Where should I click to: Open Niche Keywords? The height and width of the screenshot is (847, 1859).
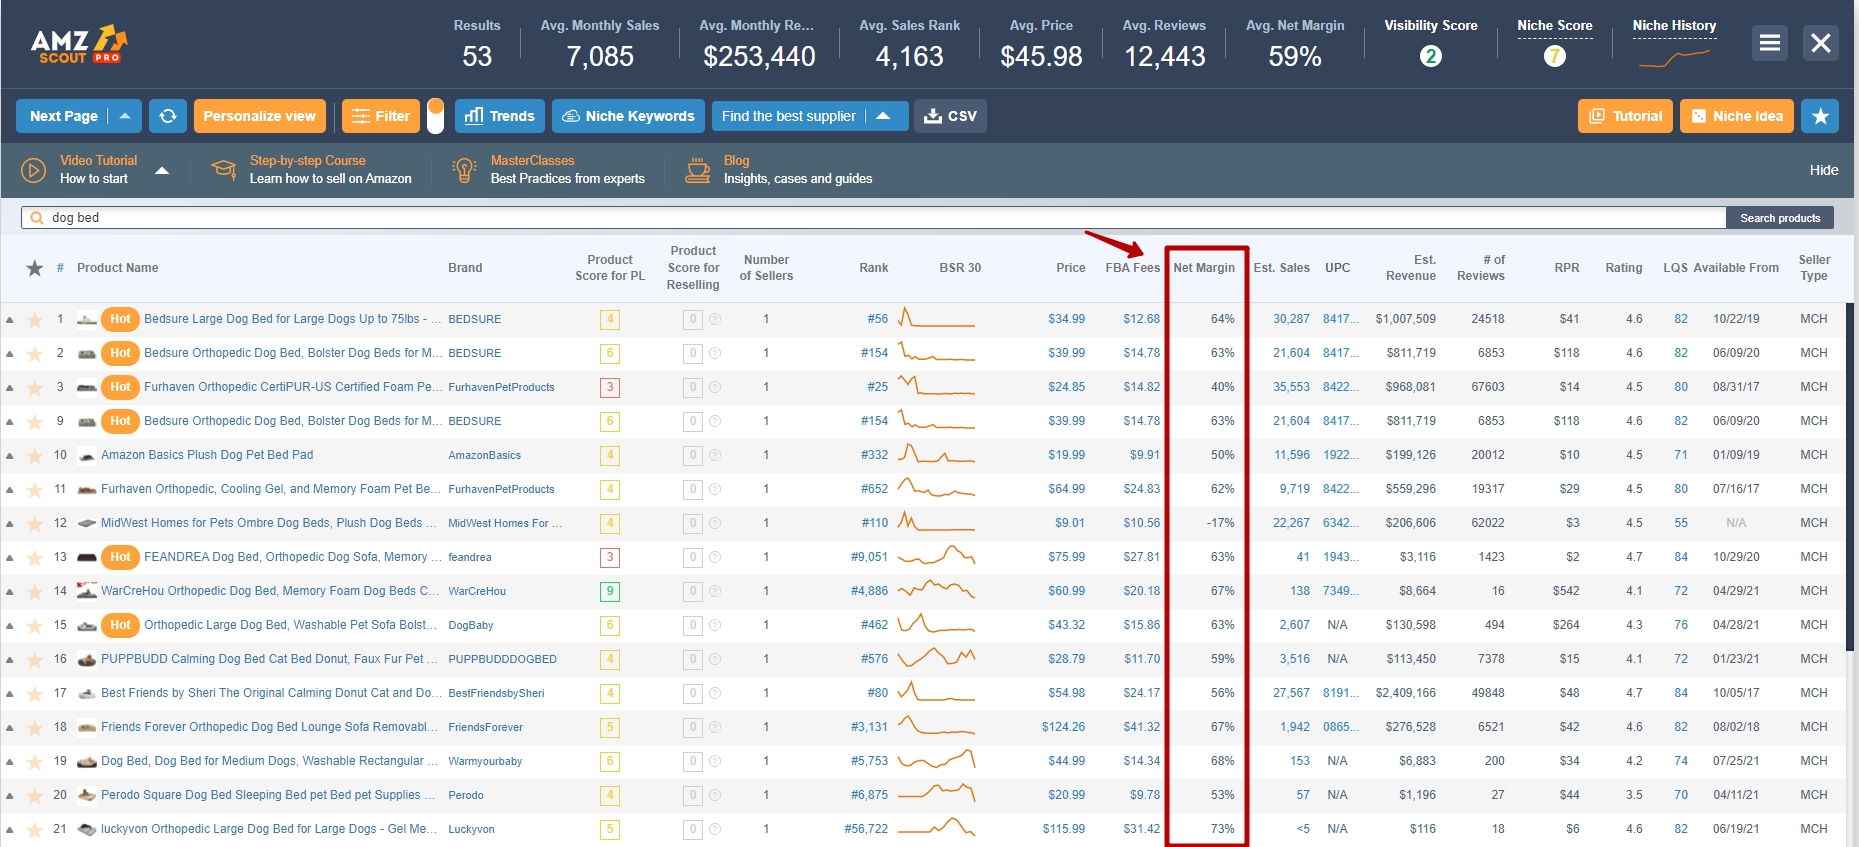point(628,116)
